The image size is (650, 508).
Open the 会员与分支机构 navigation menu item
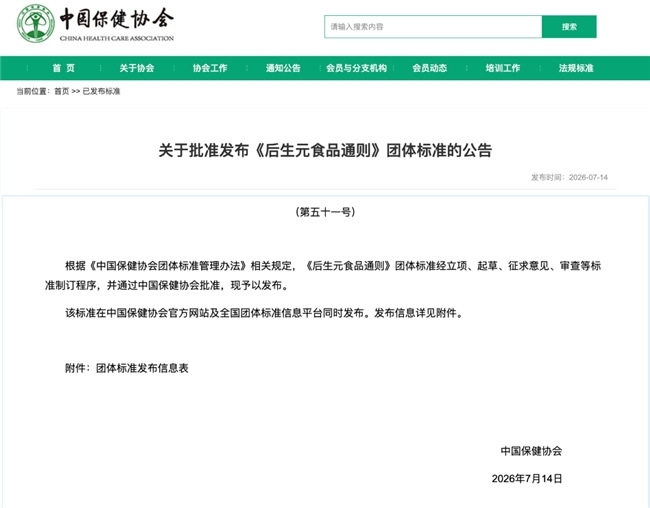click(357, 68)
